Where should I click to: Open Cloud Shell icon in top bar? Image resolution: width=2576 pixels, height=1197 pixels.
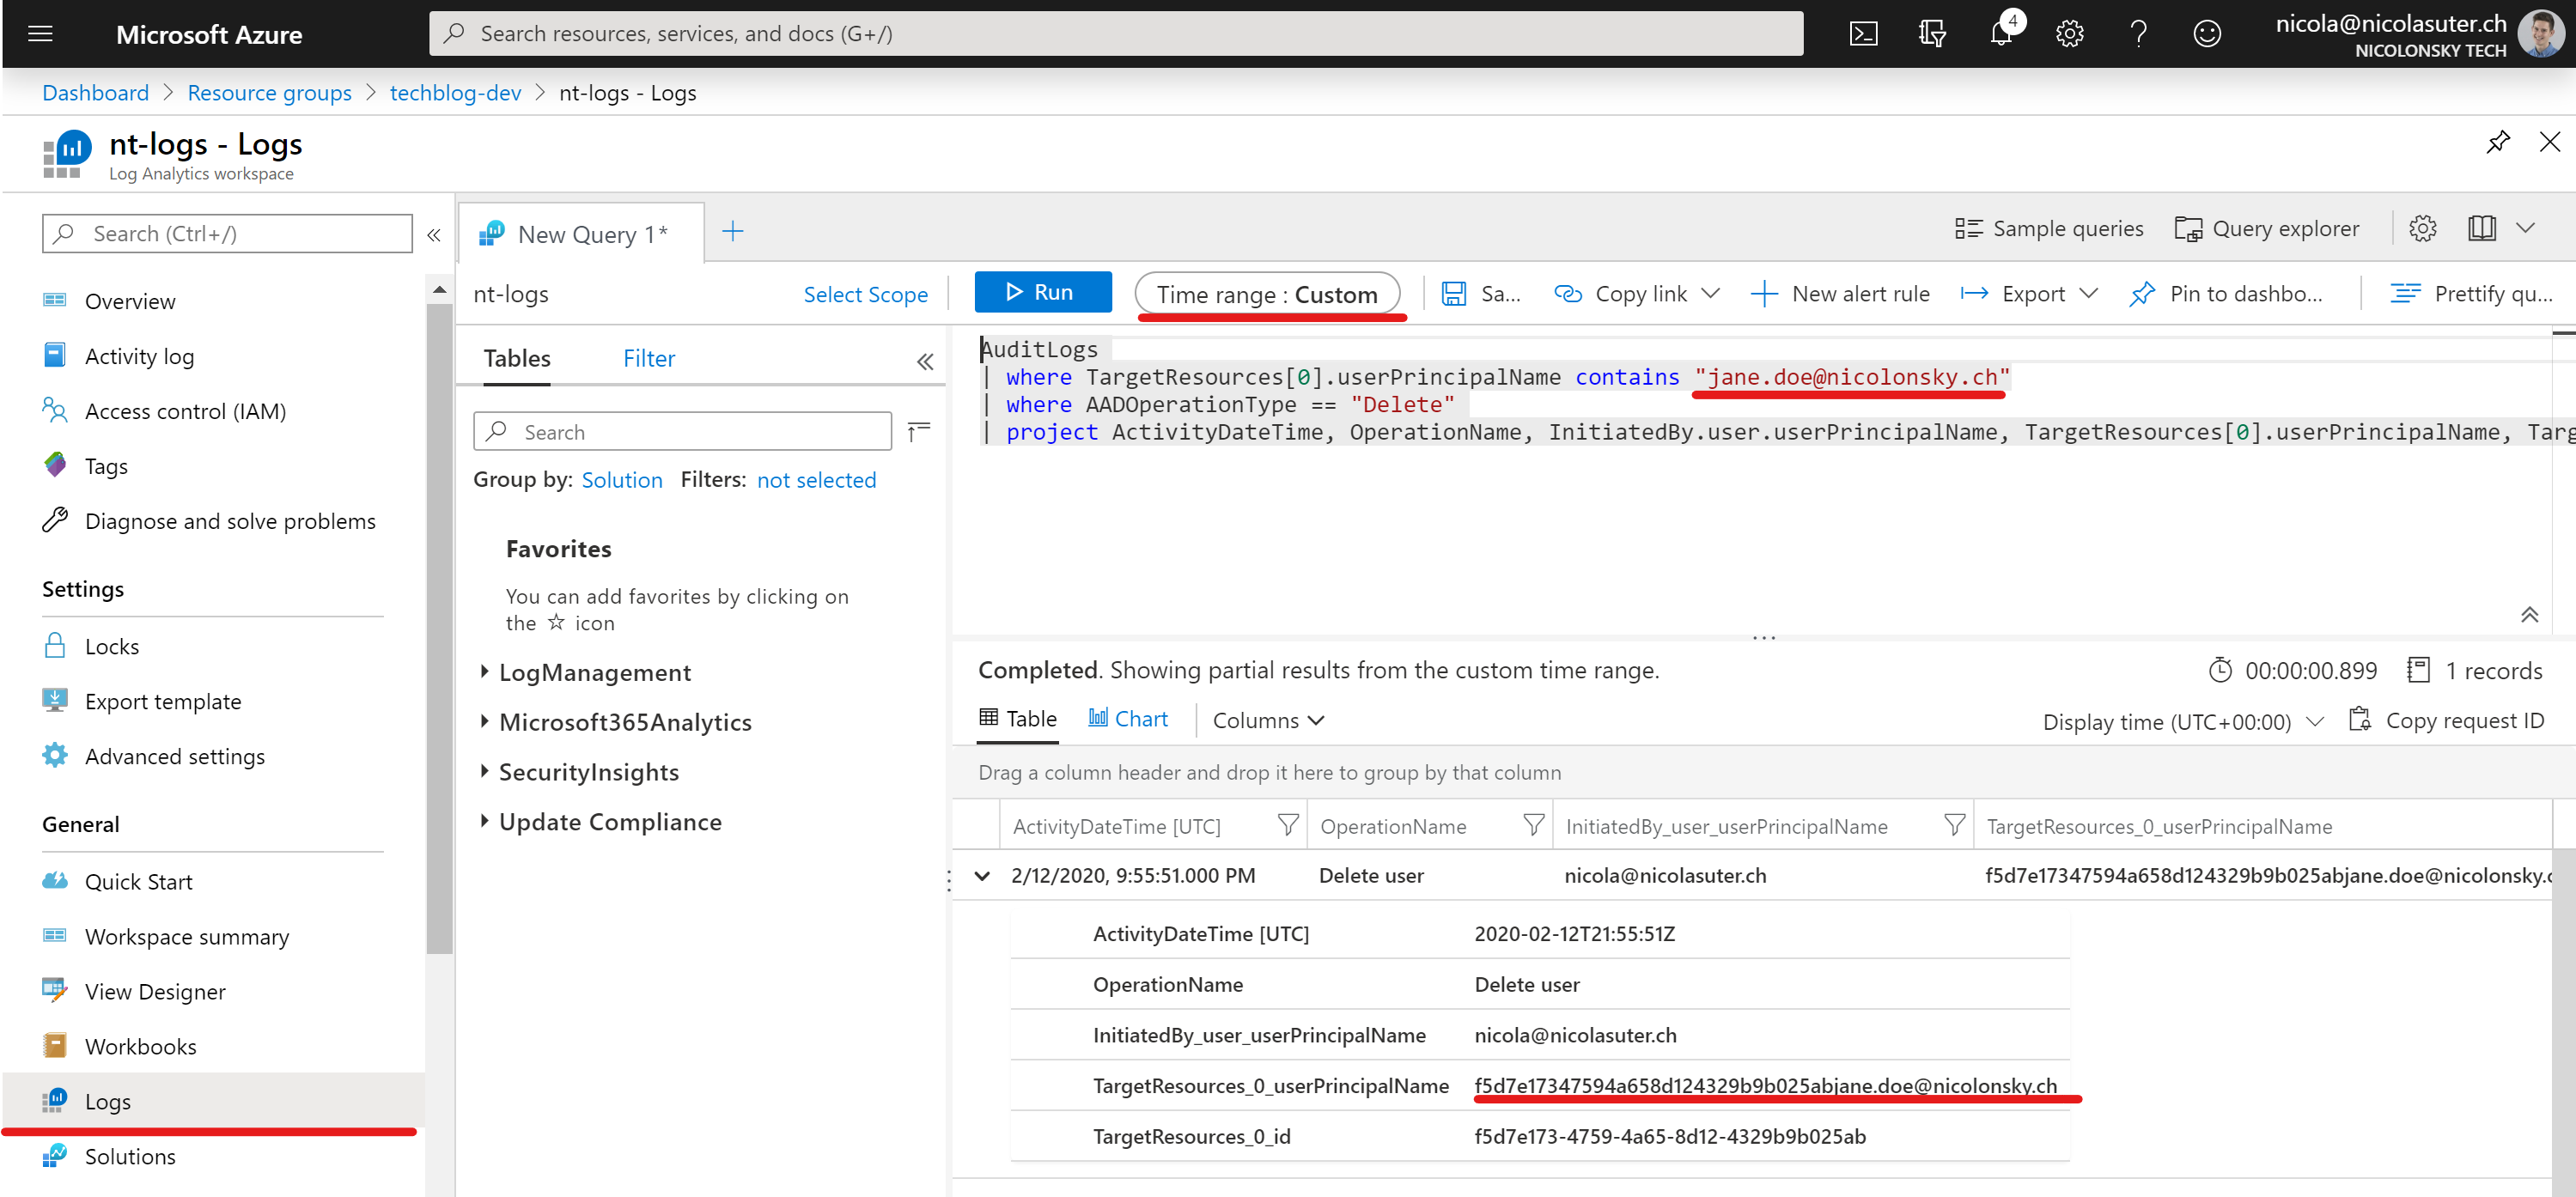[1863, 34]
